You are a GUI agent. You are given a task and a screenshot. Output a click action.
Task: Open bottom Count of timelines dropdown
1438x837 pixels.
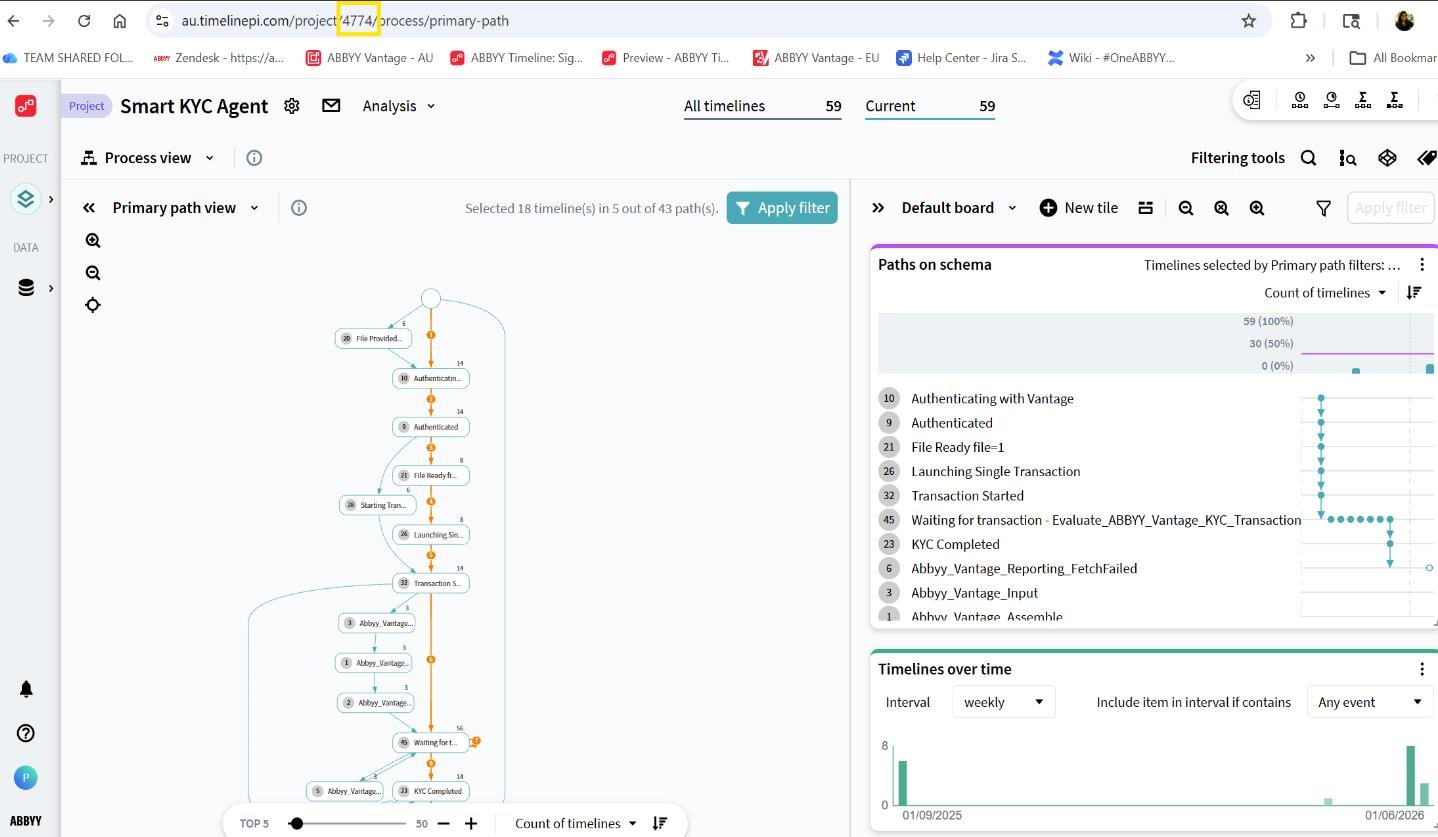(x=576, y=823)
